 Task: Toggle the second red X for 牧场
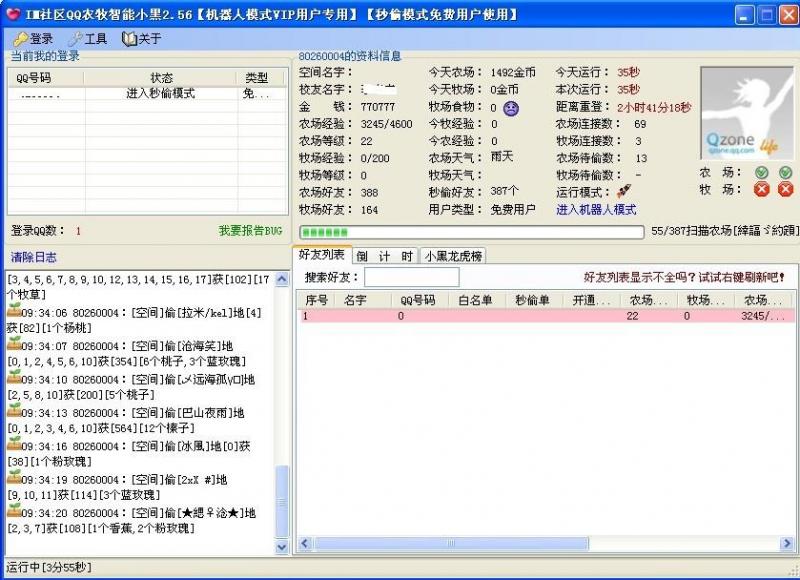click(x=785, y=190)
